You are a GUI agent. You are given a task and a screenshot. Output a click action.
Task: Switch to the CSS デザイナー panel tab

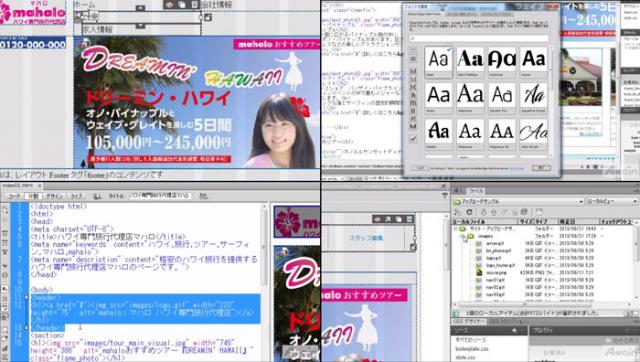[469, 322]
